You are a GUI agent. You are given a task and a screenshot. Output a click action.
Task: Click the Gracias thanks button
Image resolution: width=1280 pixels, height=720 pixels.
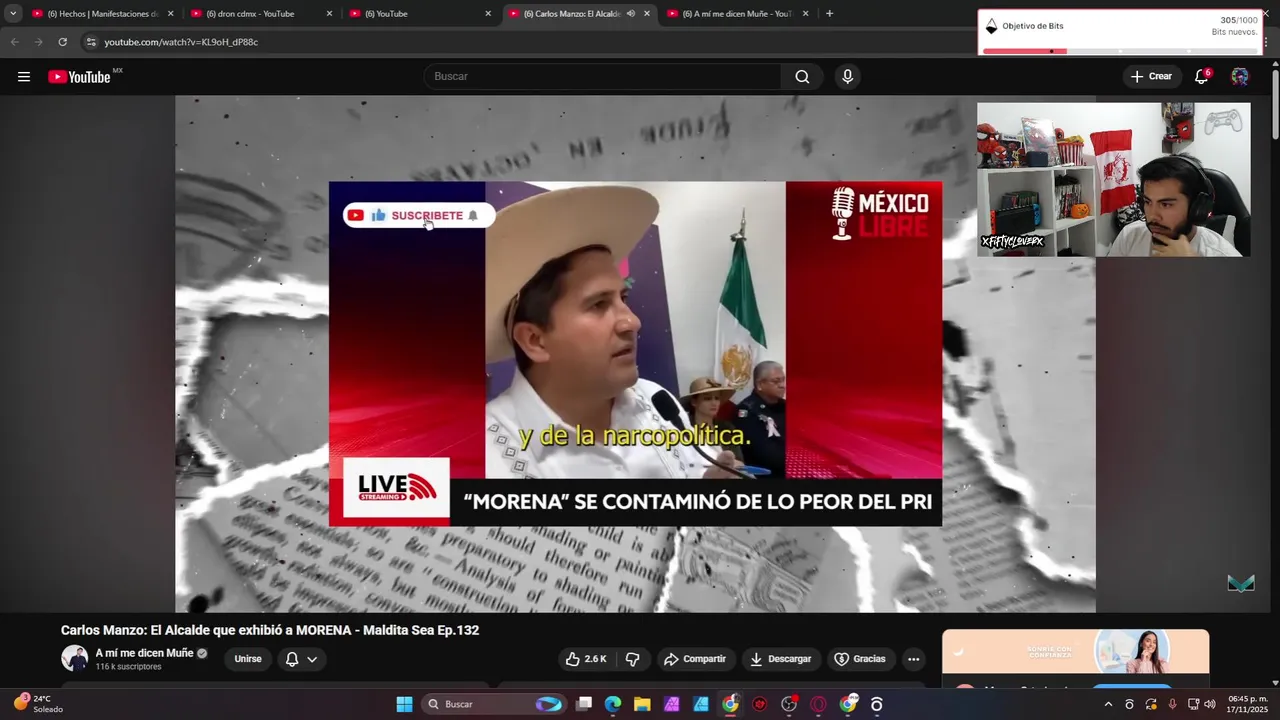(860, 659)
